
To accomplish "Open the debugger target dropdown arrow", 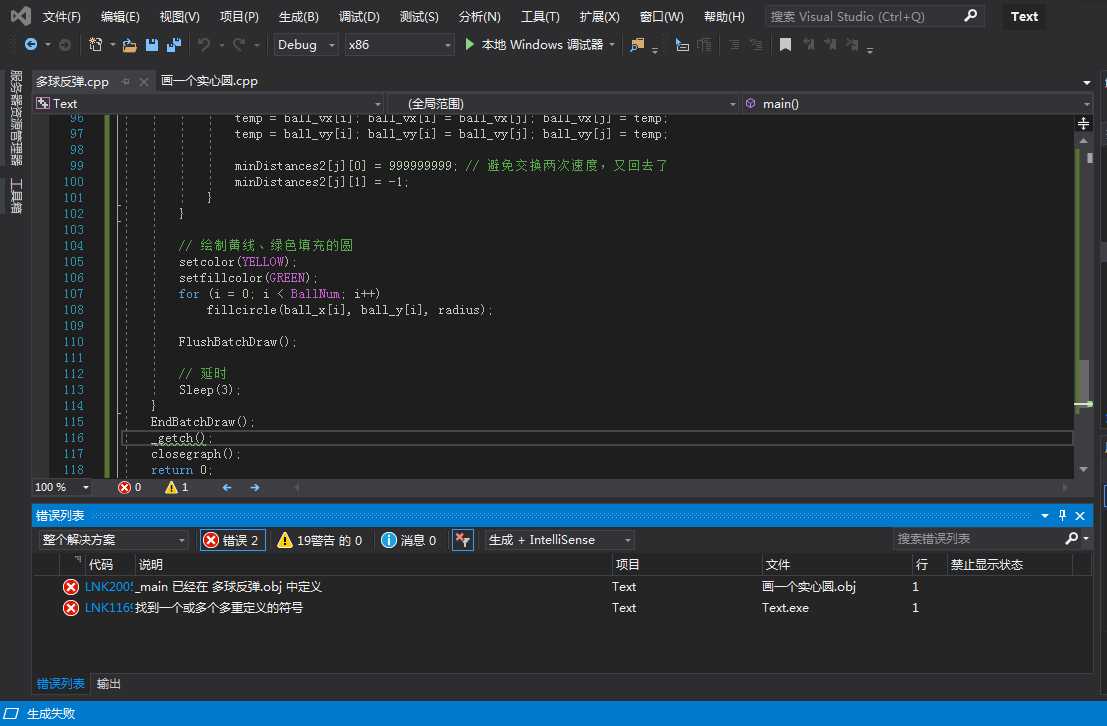I will (612, 44).
